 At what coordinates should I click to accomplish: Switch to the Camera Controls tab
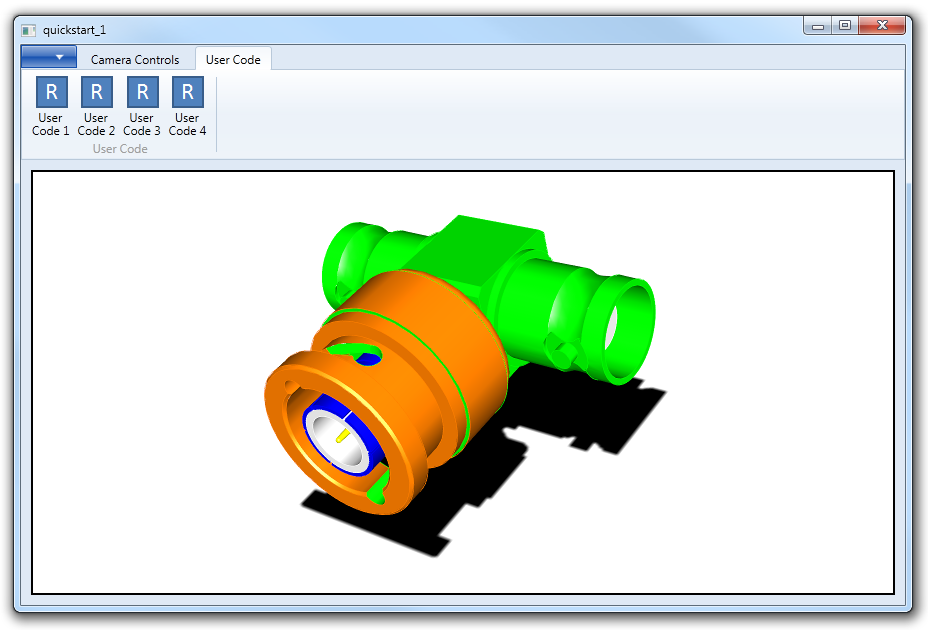pyautogui.click(x=135, y=60)
